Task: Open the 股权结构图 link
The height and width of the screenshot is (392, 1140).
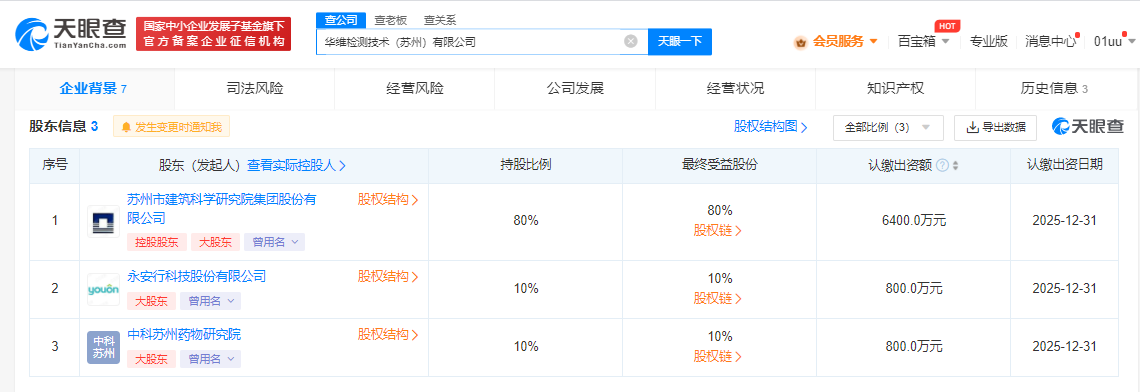Action: pyautogui.click(x=771, y=127)
